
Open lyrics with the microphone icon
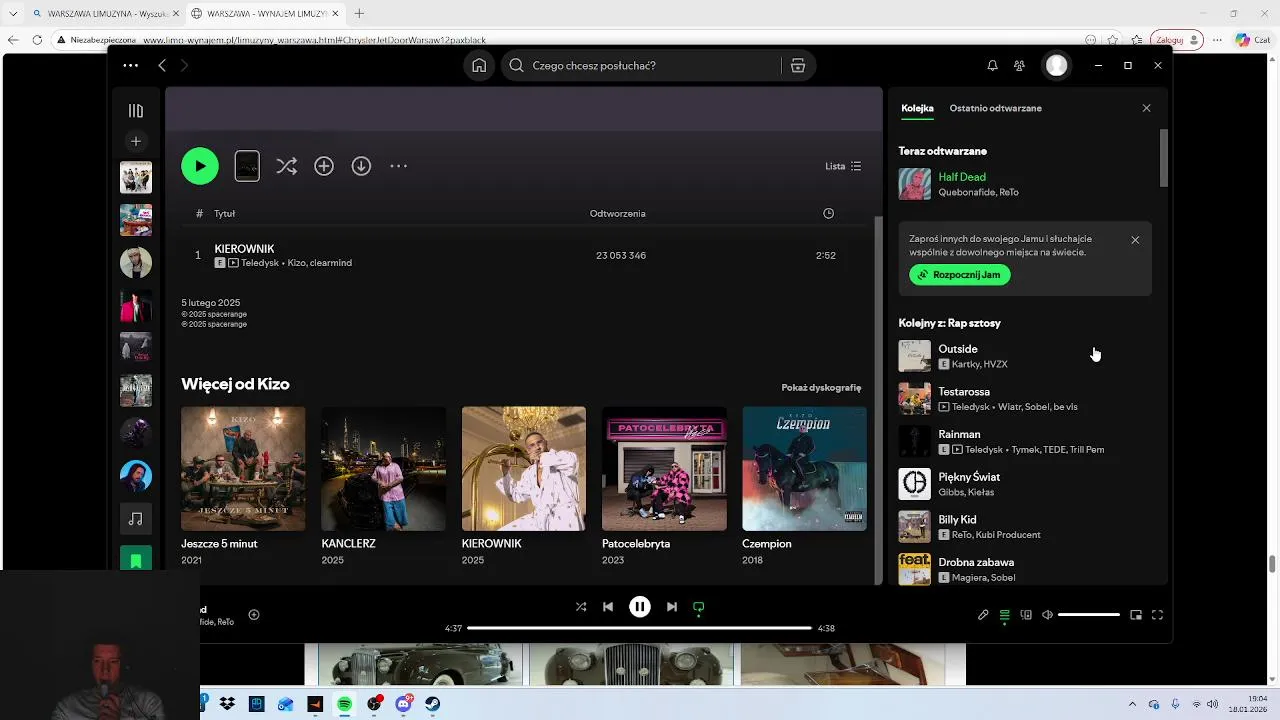coord(983,615)
